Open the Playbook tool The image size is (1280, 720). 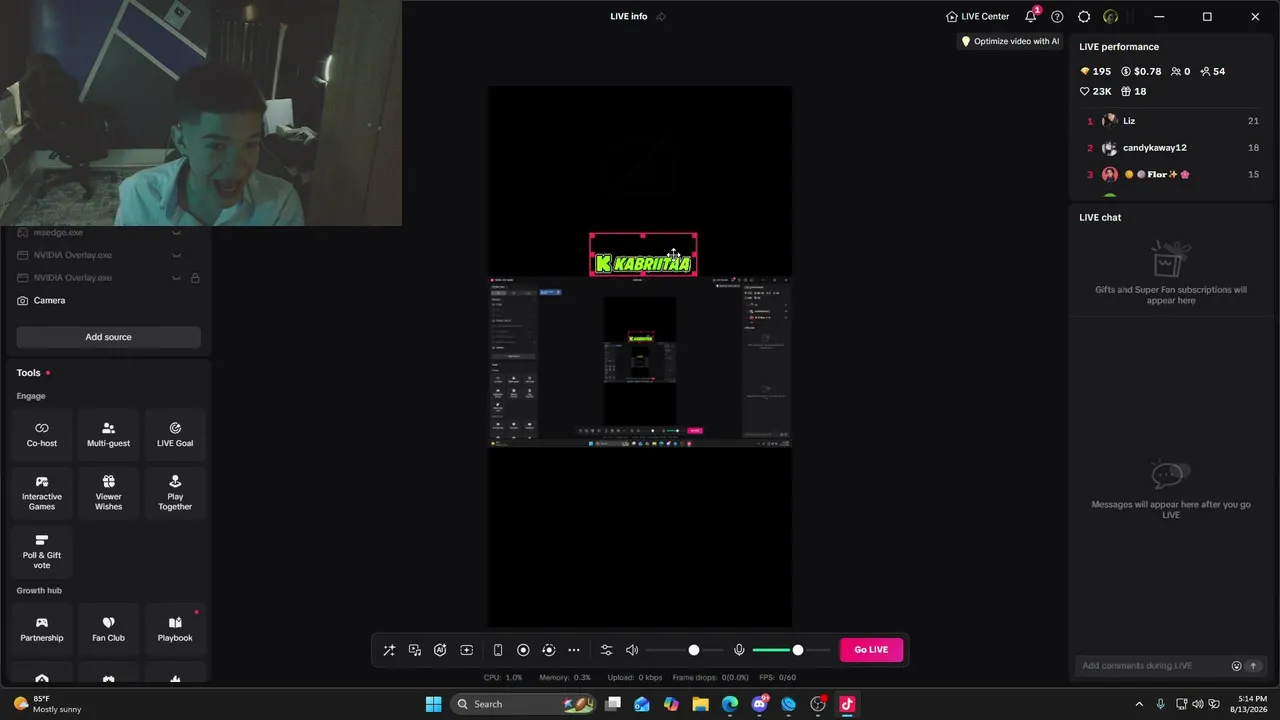click(175, 629)
